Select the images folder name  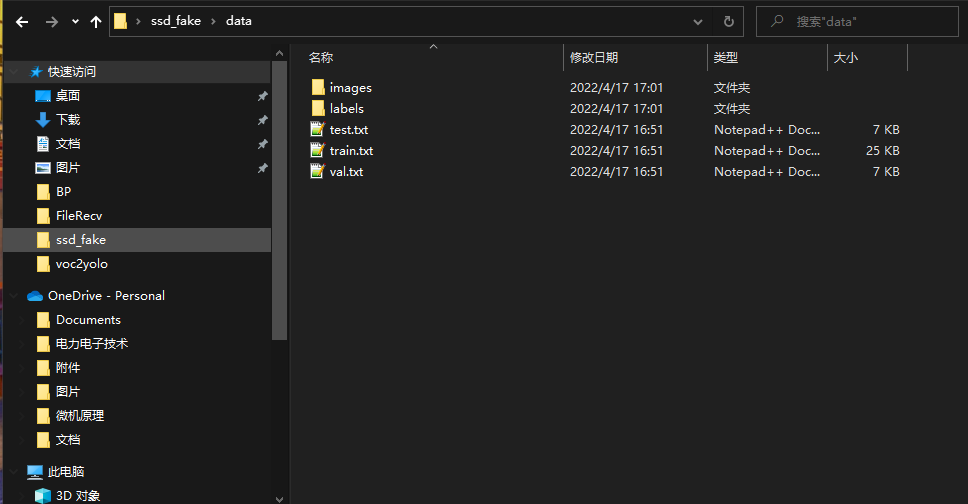point(351,88)
